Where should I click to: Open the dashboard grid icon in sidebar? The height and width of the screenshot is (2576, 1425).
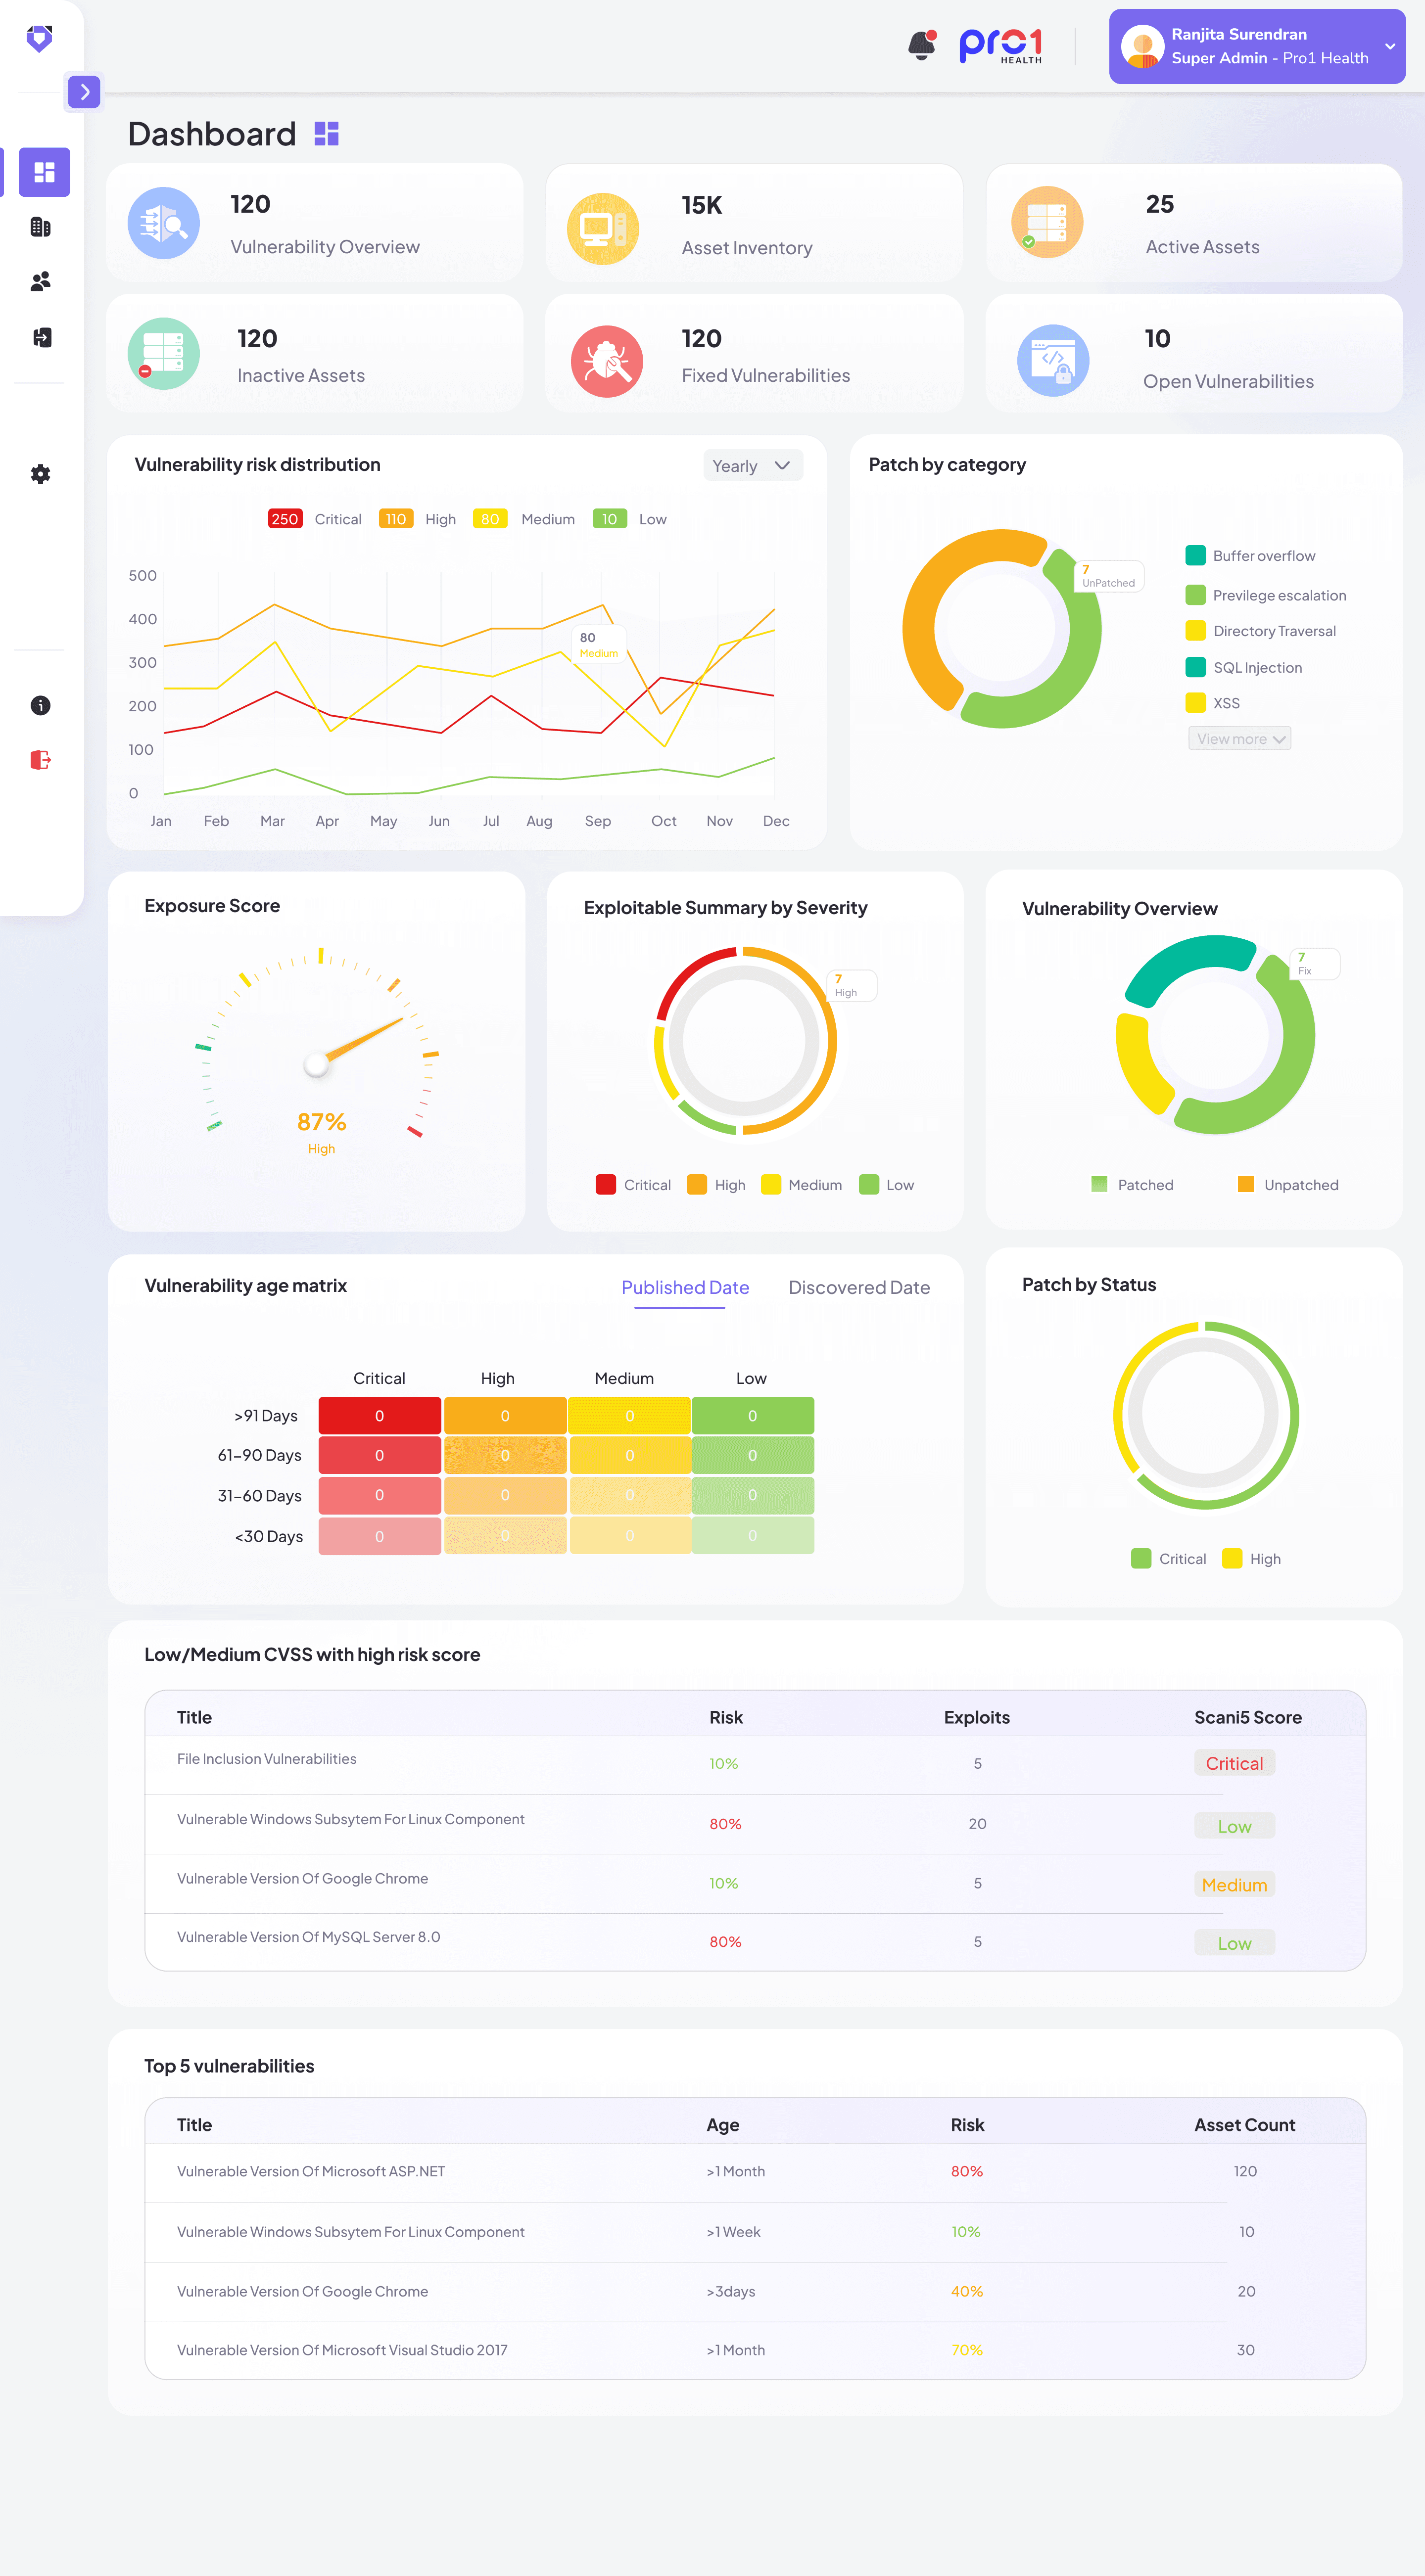(44, 172)
